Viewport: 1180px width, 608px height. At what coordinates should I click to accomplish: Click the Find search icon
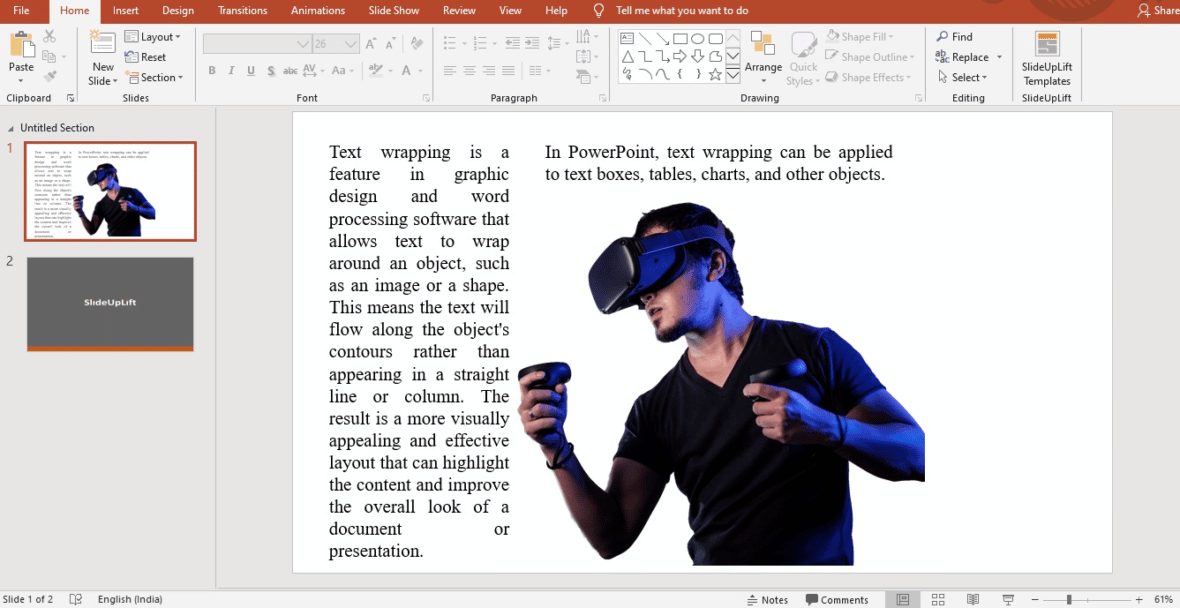(x=942, y=37)
